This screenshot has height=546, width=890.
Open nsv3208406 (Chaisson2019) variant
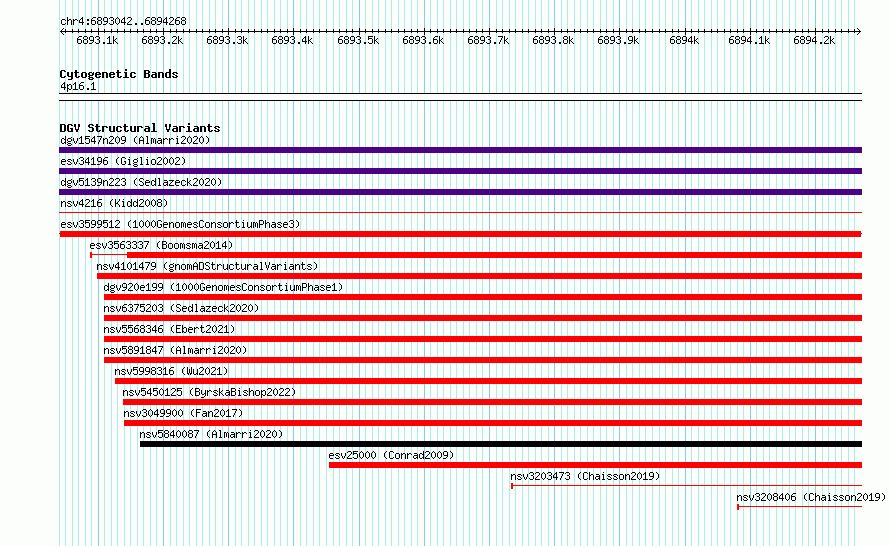click(811, 497)
